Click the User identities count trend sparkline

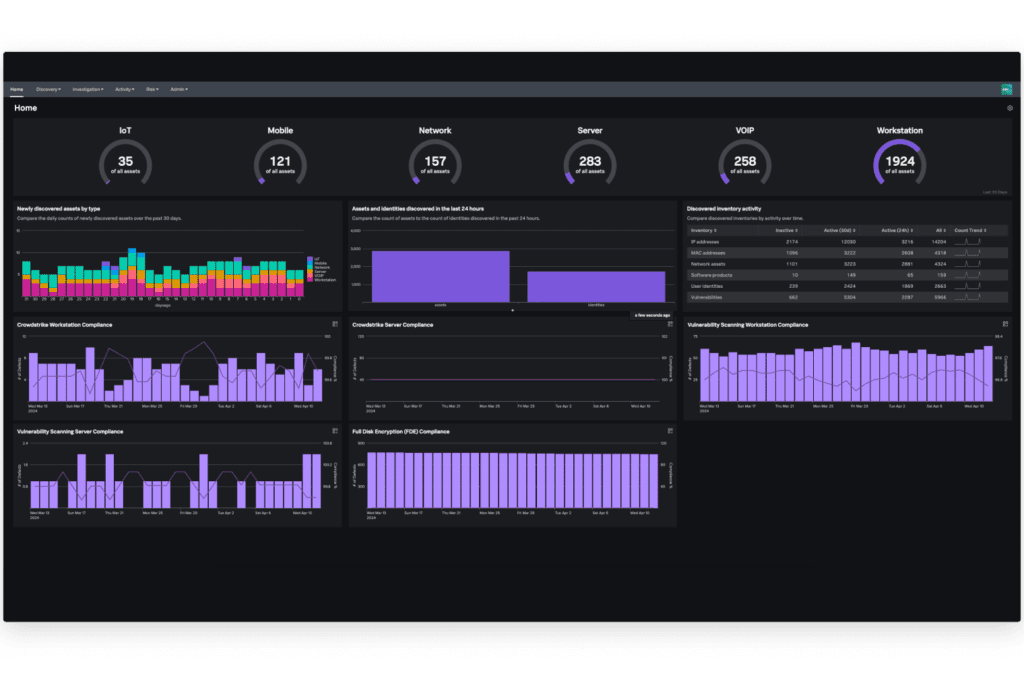click(x=967, y=286)
